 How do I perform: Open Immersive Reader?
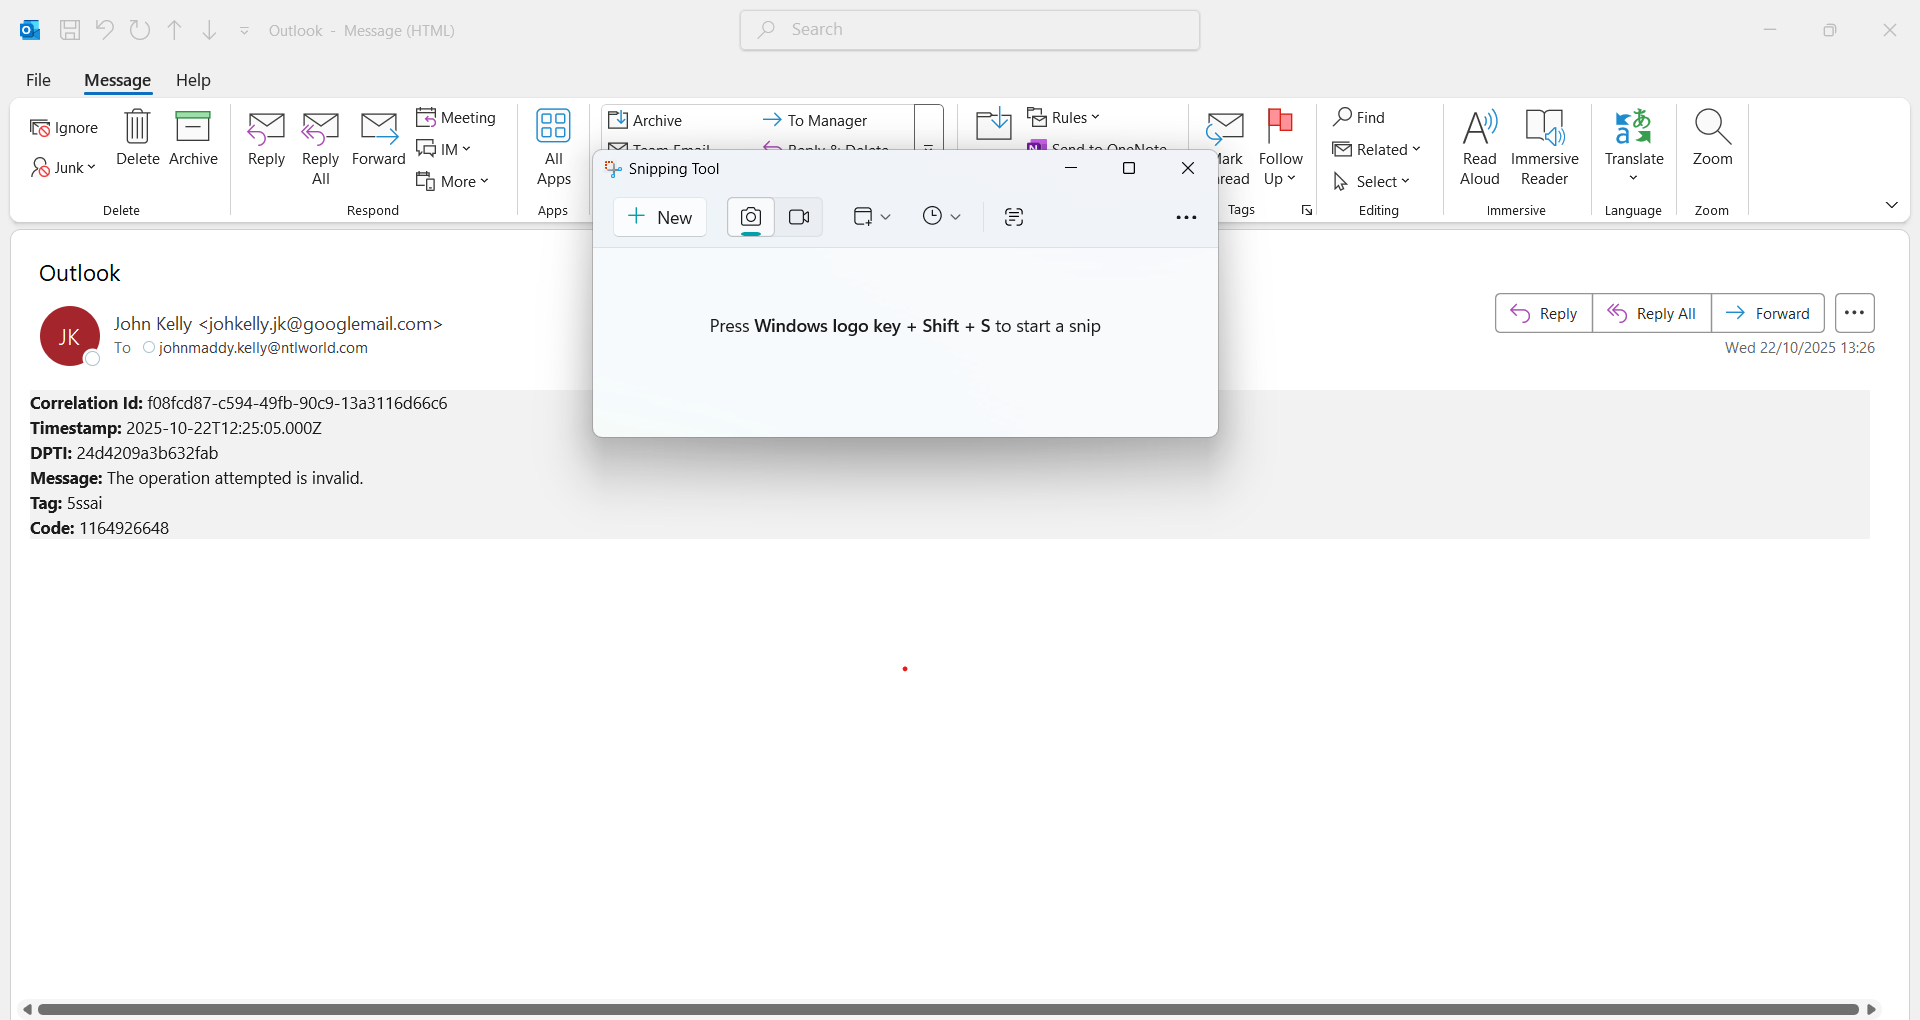[1544, 148]
